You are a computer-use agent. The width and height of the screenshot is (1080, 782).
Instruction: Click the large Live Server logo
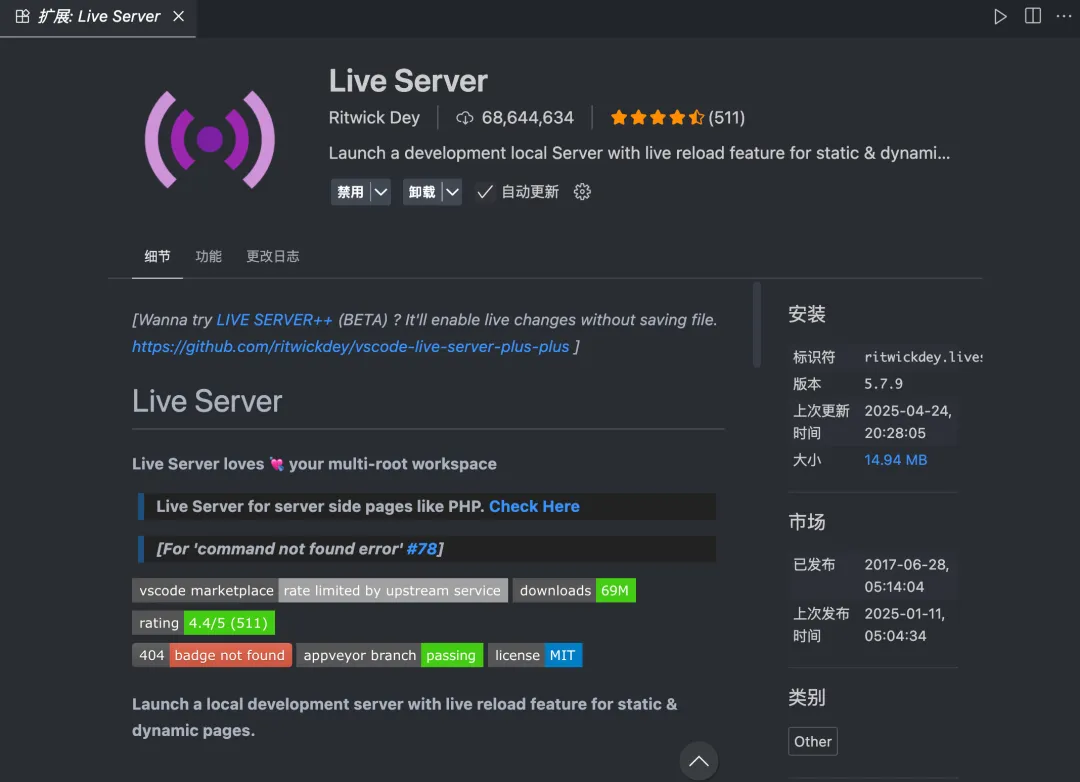[x=210, y=139]
